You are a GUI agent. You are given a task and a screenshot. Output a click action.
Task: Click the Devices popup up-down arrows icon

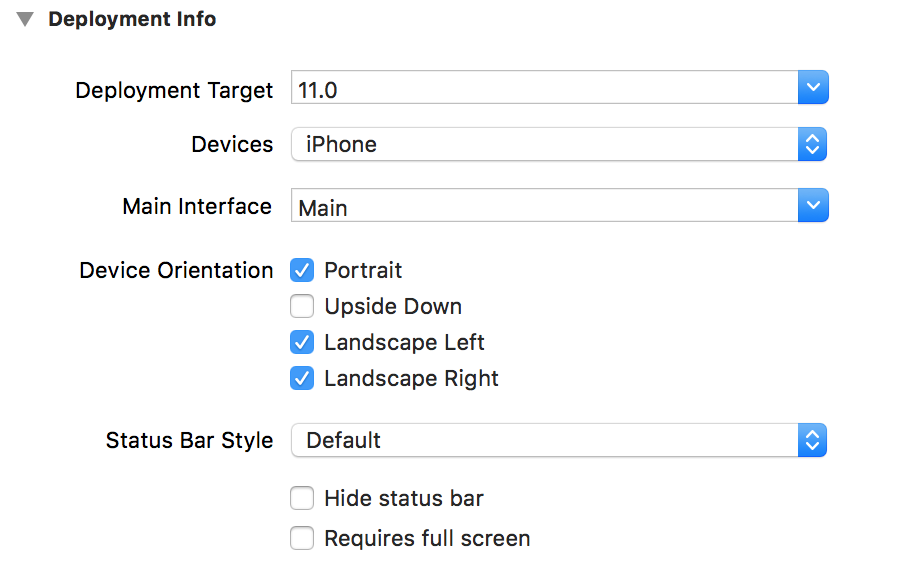coord(813,144)
